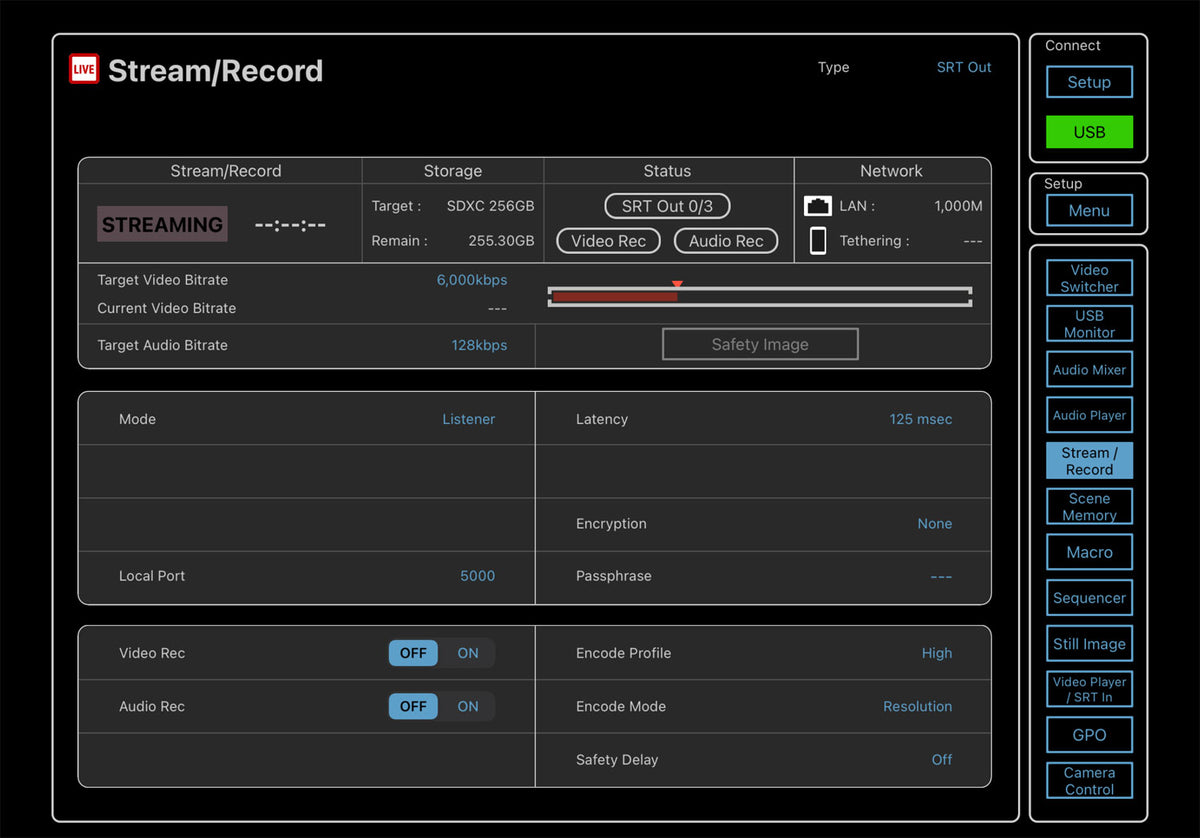1200x838 pixels.
Task: Open the Video Switcher page
Action: click(x=1089, y=278)
